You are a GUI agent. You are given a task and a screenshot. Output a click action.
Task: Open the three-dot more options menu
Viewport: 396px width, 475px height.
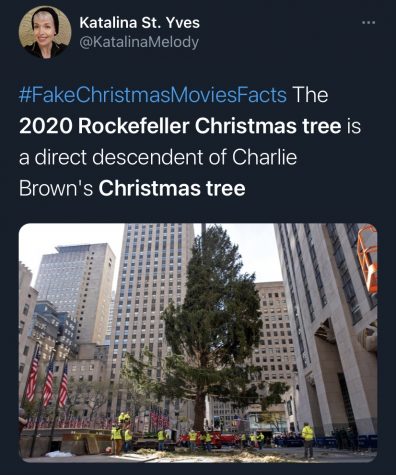click(x=369, y=23)
